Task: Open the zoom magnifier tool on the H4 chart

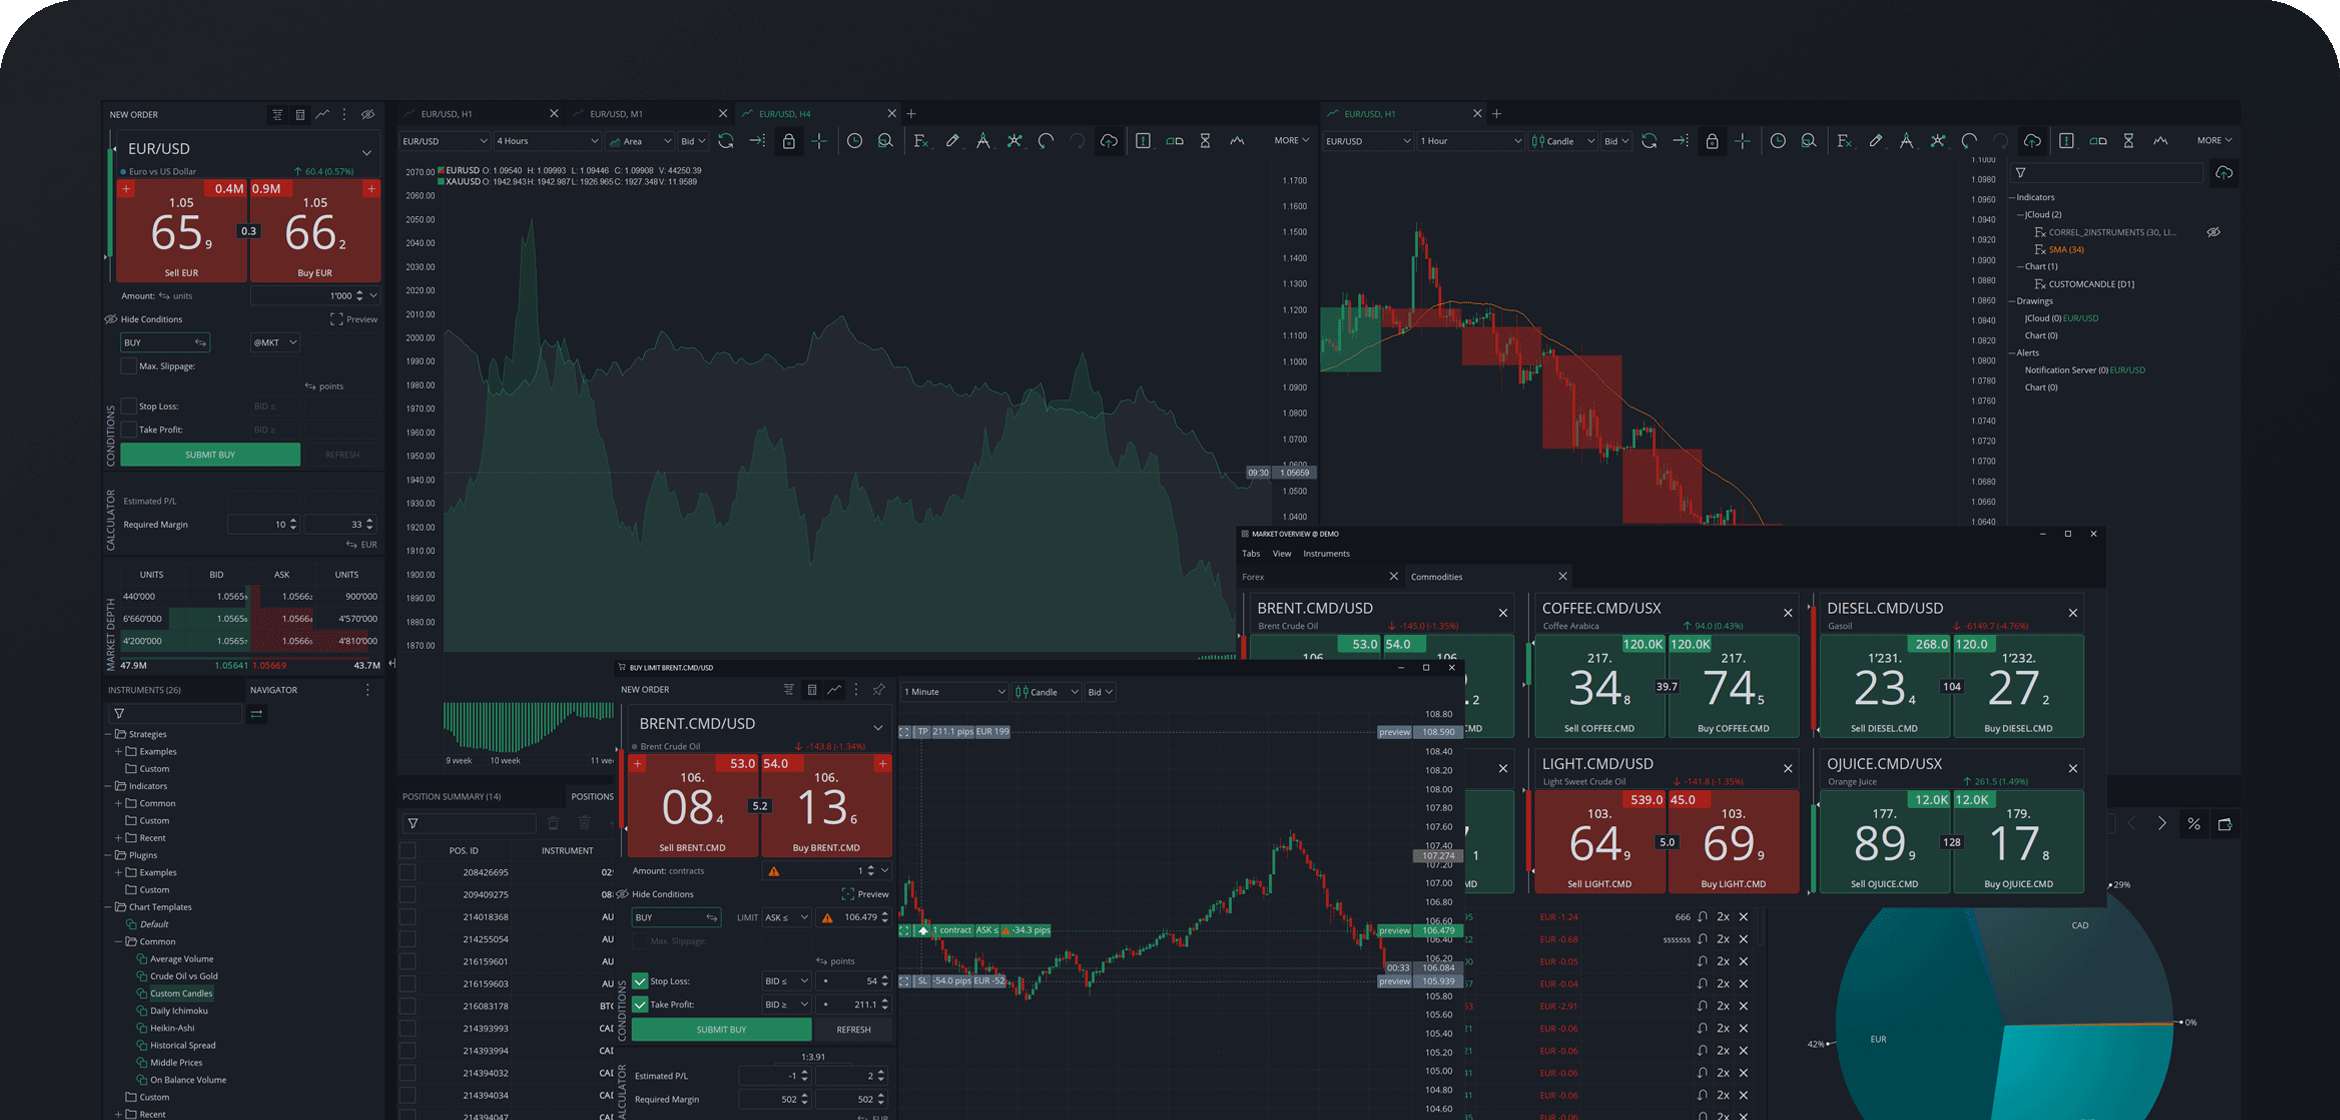Action: tap(886, 141)
